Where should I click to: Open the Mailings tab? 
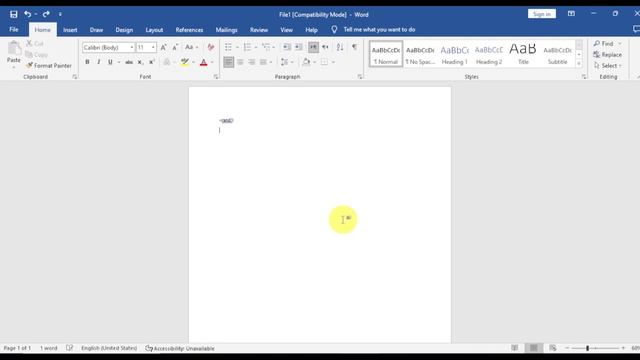(227, 30)
